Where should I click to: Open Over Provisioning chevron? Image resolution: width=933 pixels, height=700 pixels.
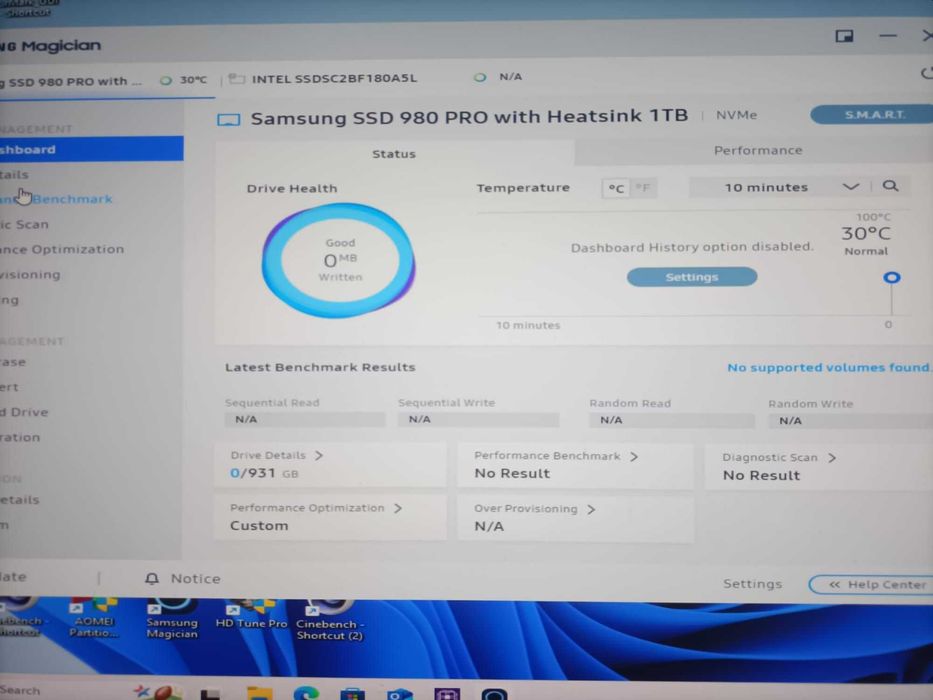[591, 510]
